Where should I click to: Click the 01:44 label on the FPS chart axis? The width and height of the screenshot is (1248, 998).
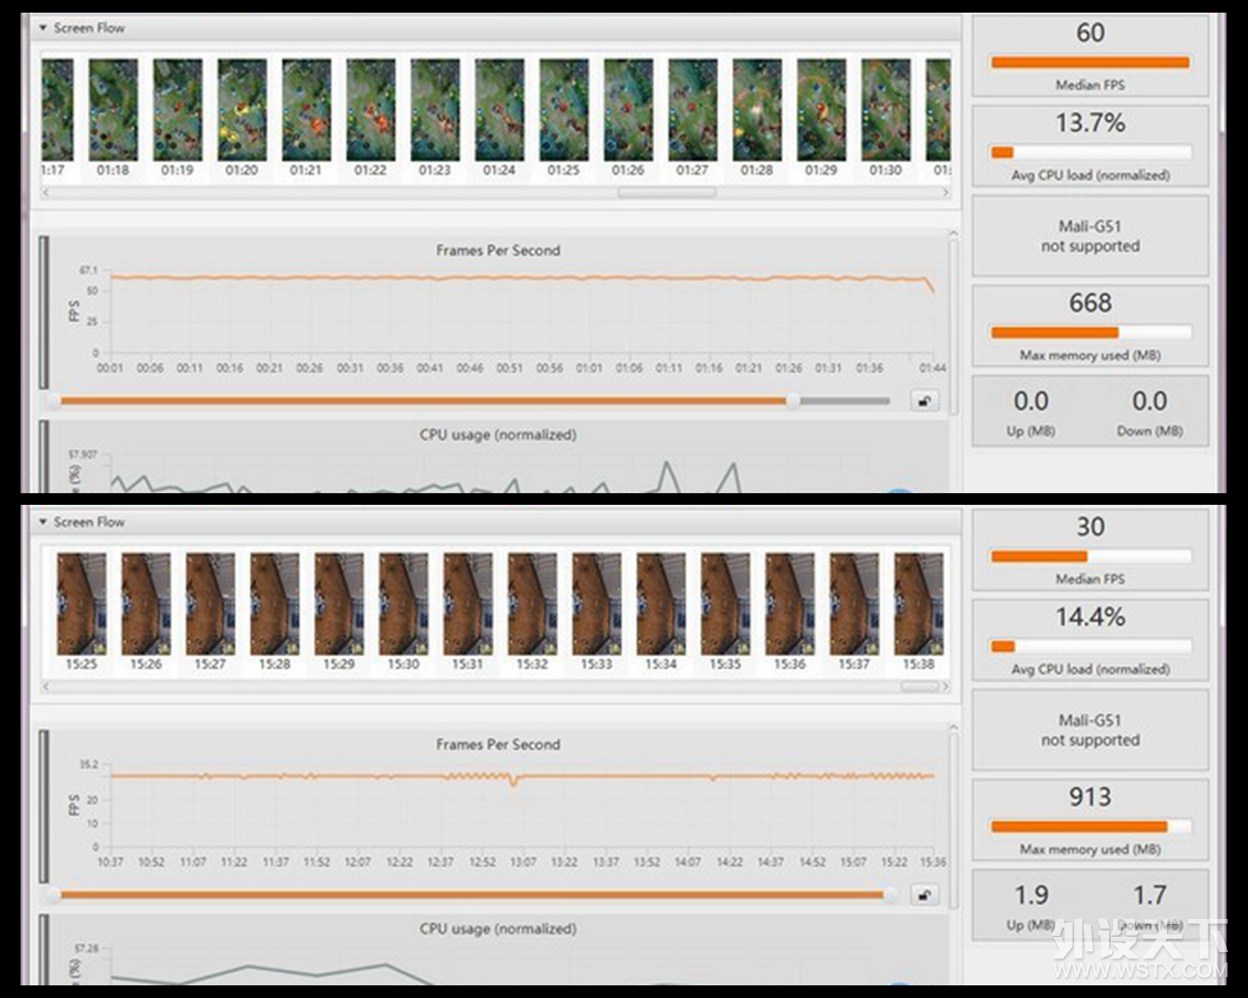click(932, 368)
